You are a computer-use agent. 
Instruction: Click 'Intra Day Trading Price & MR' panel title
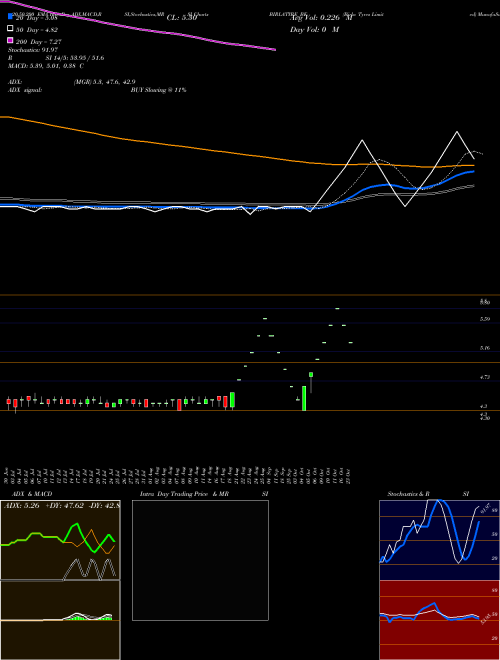(184, 494)
